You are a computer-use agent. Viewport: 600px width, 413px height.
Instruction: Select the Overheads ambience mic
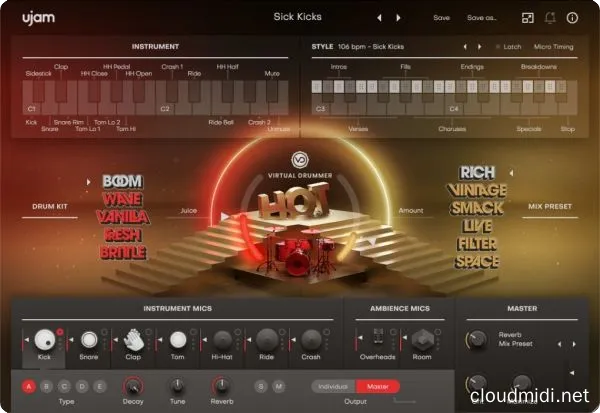tap(376, 340)
